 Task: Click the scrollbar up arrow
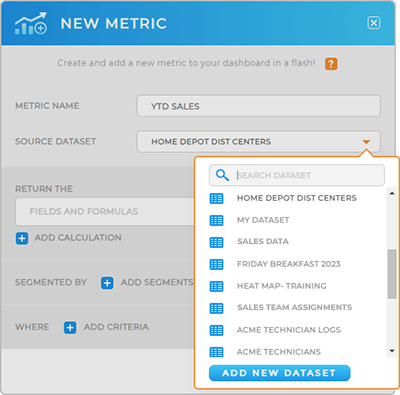tap(392, 193)
